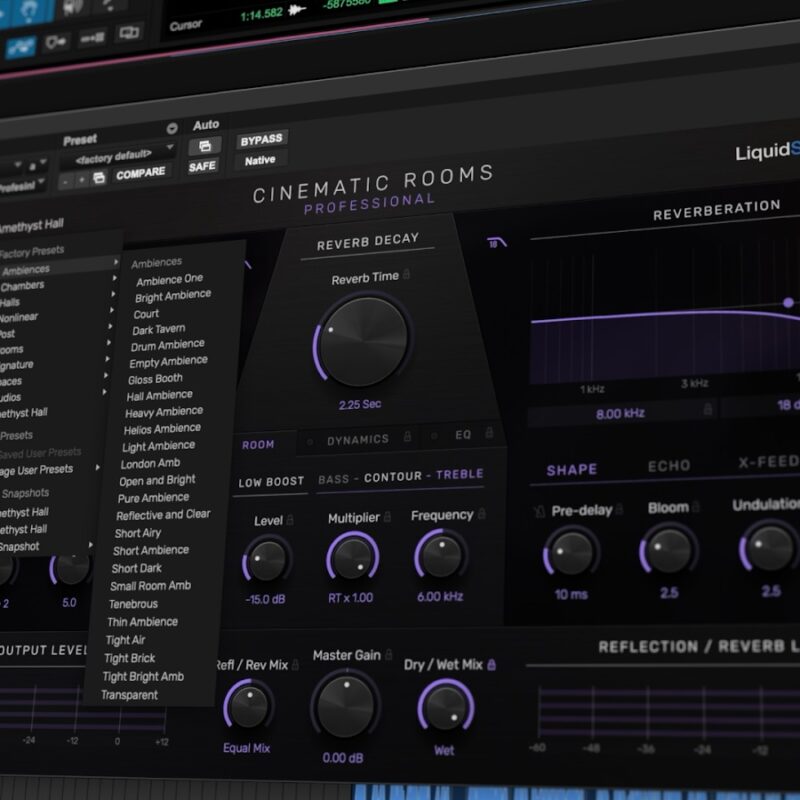Select the Gloss Booth preset

pyautogui.click(x=155, y=379)
